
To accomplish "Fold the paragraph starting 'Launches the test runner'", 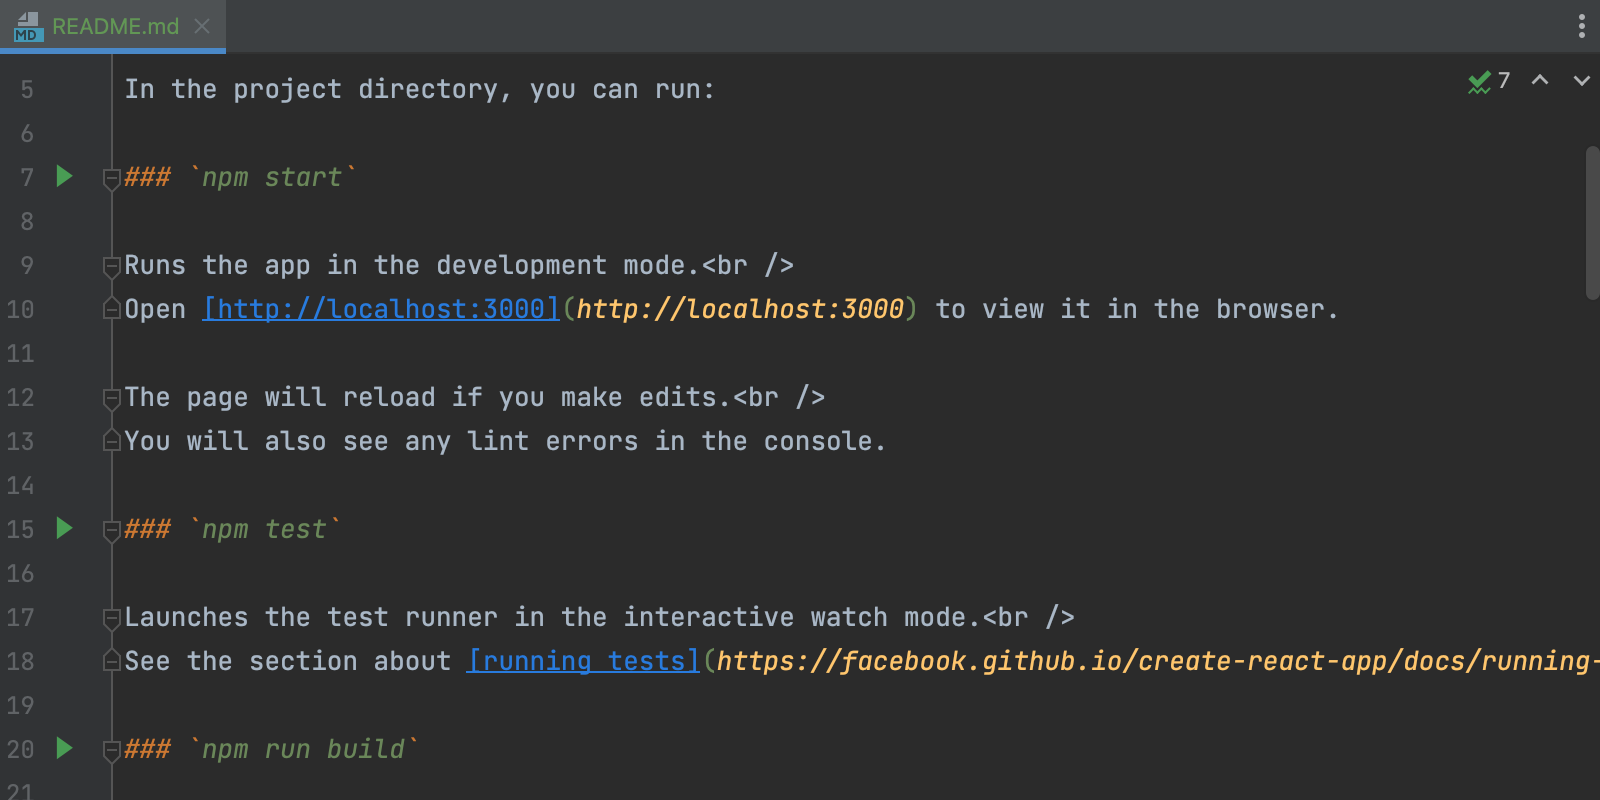I will pos(112,619).
